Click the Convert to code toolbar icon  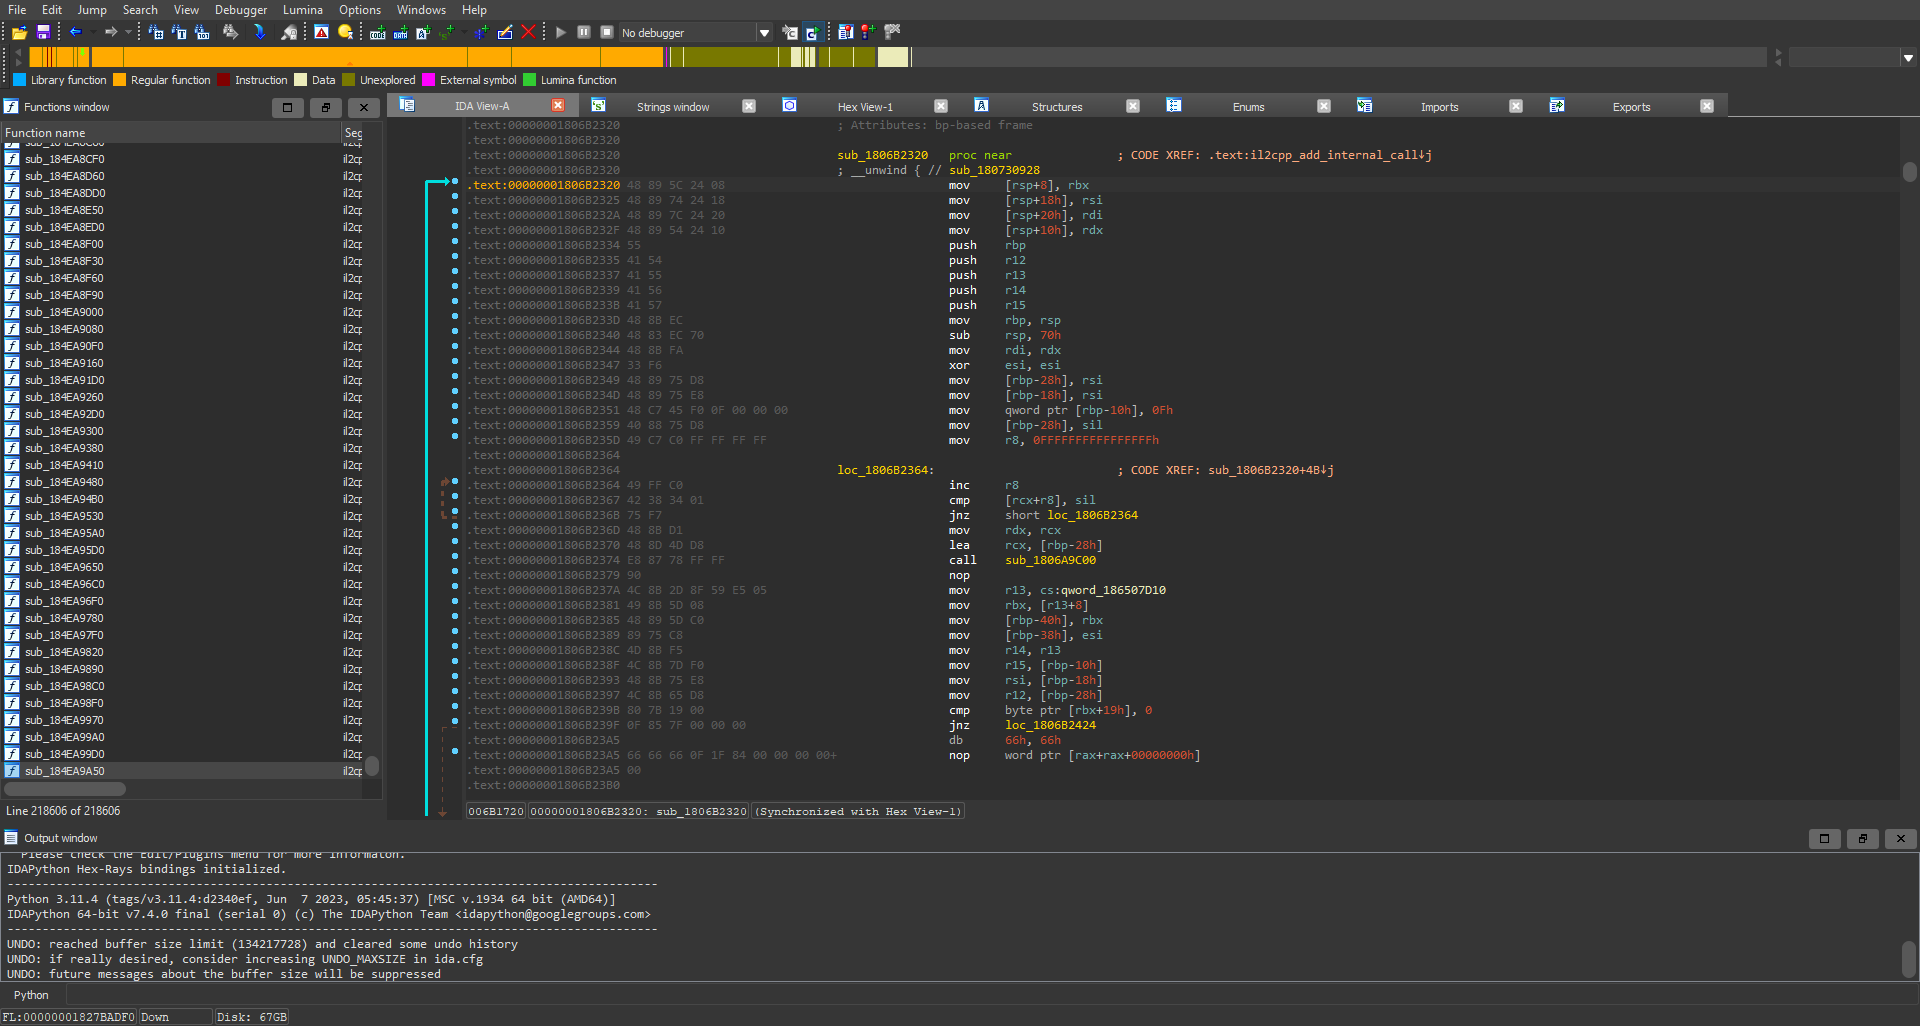pos(377,33)
